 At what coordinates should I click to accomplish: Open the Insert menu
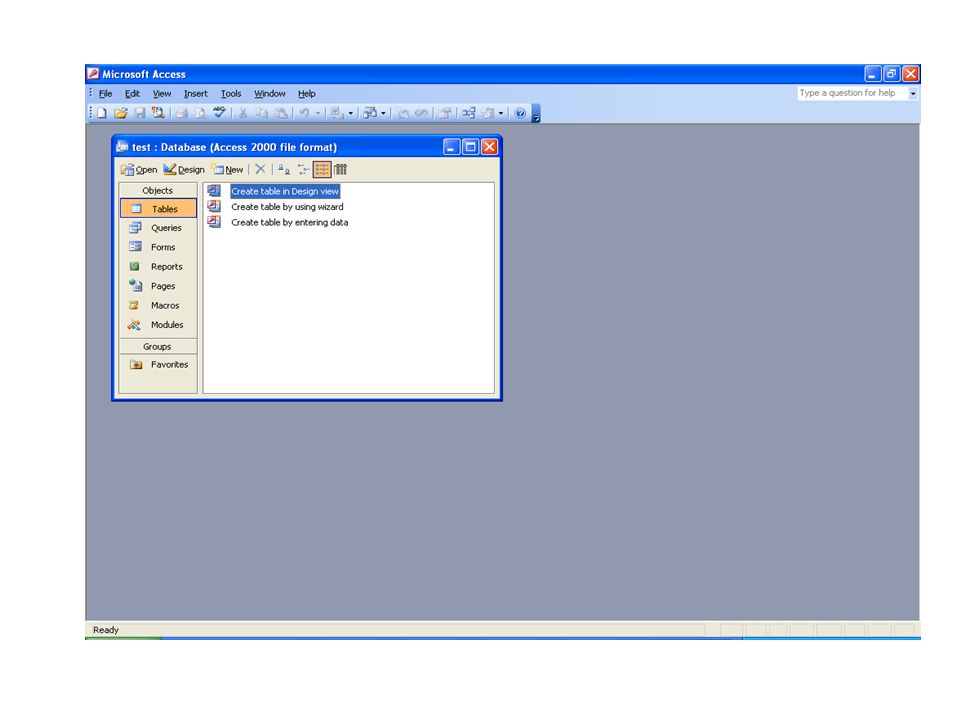195,94
